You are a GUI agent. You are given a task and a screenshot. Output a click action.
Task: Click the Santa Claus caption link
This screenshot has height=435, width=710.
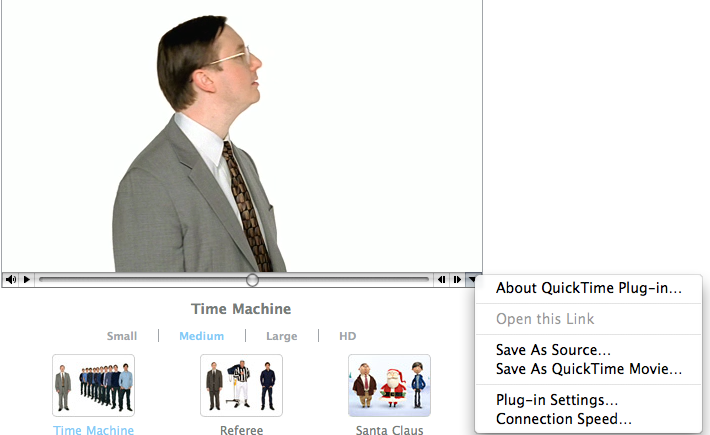click(x=389, y=430)
